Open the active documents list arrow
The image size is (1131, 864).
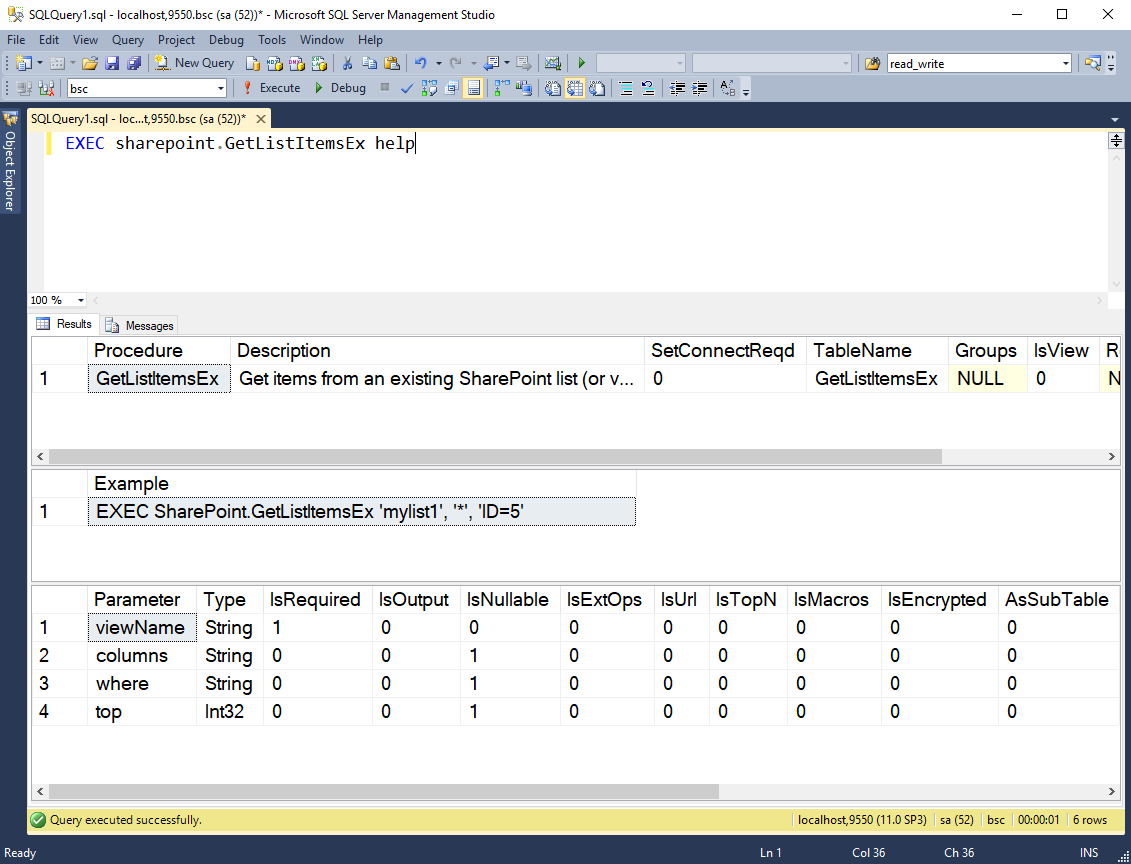(1115, 120)
